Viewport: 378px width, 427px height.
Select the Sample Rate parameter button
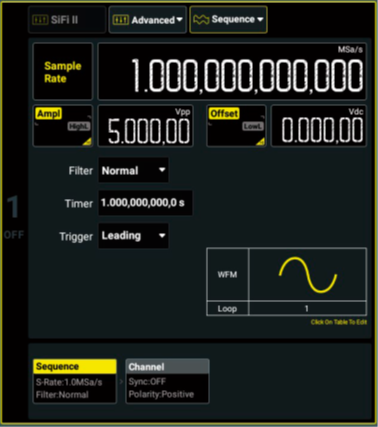[63, 71]
